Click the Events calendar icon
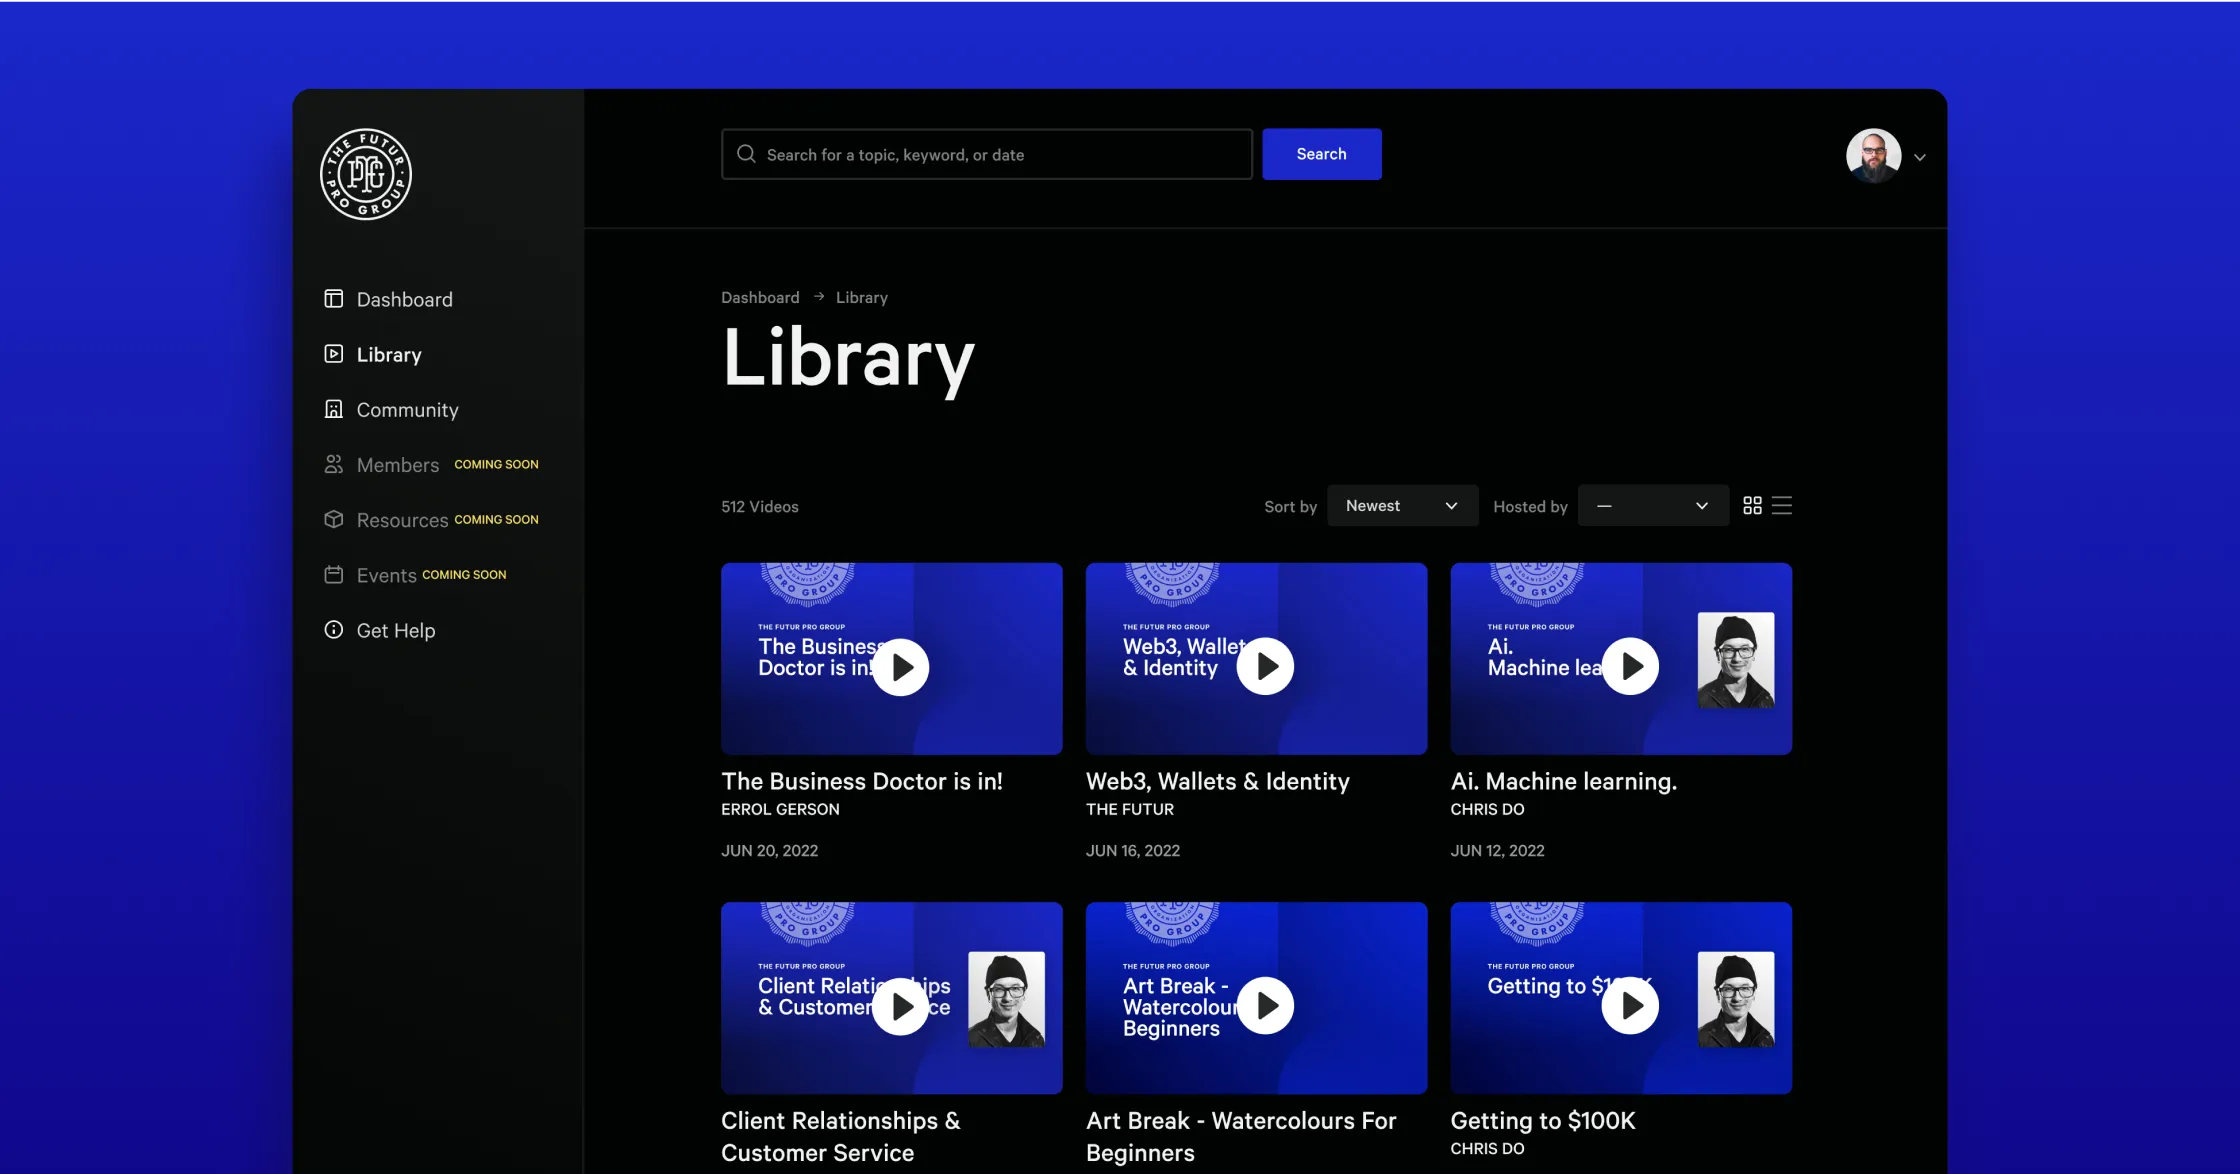 334,574
